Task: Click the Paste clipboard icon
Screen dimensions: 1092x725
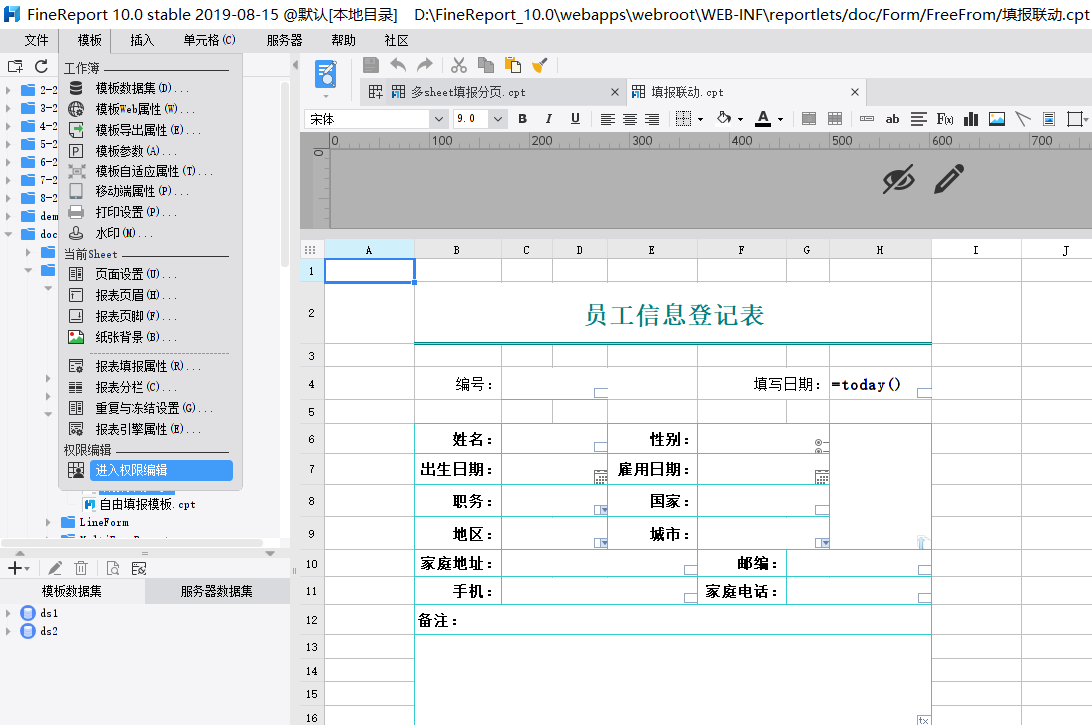Action: point(513,65)
